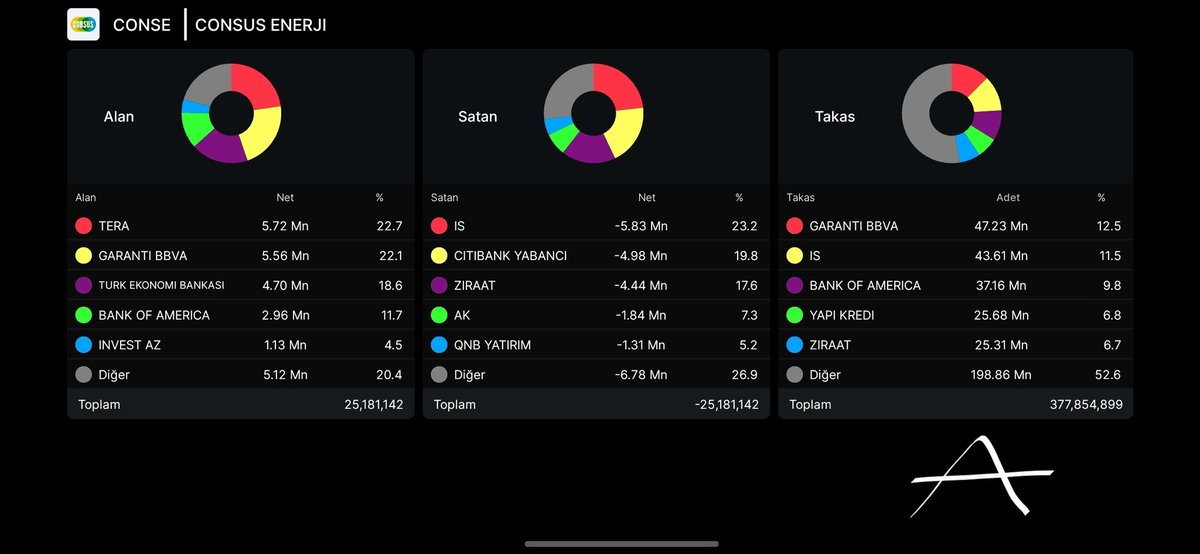
Task: Select the blue swatch beside ZIRAAT in Takas
Action: tap(795, 345)
